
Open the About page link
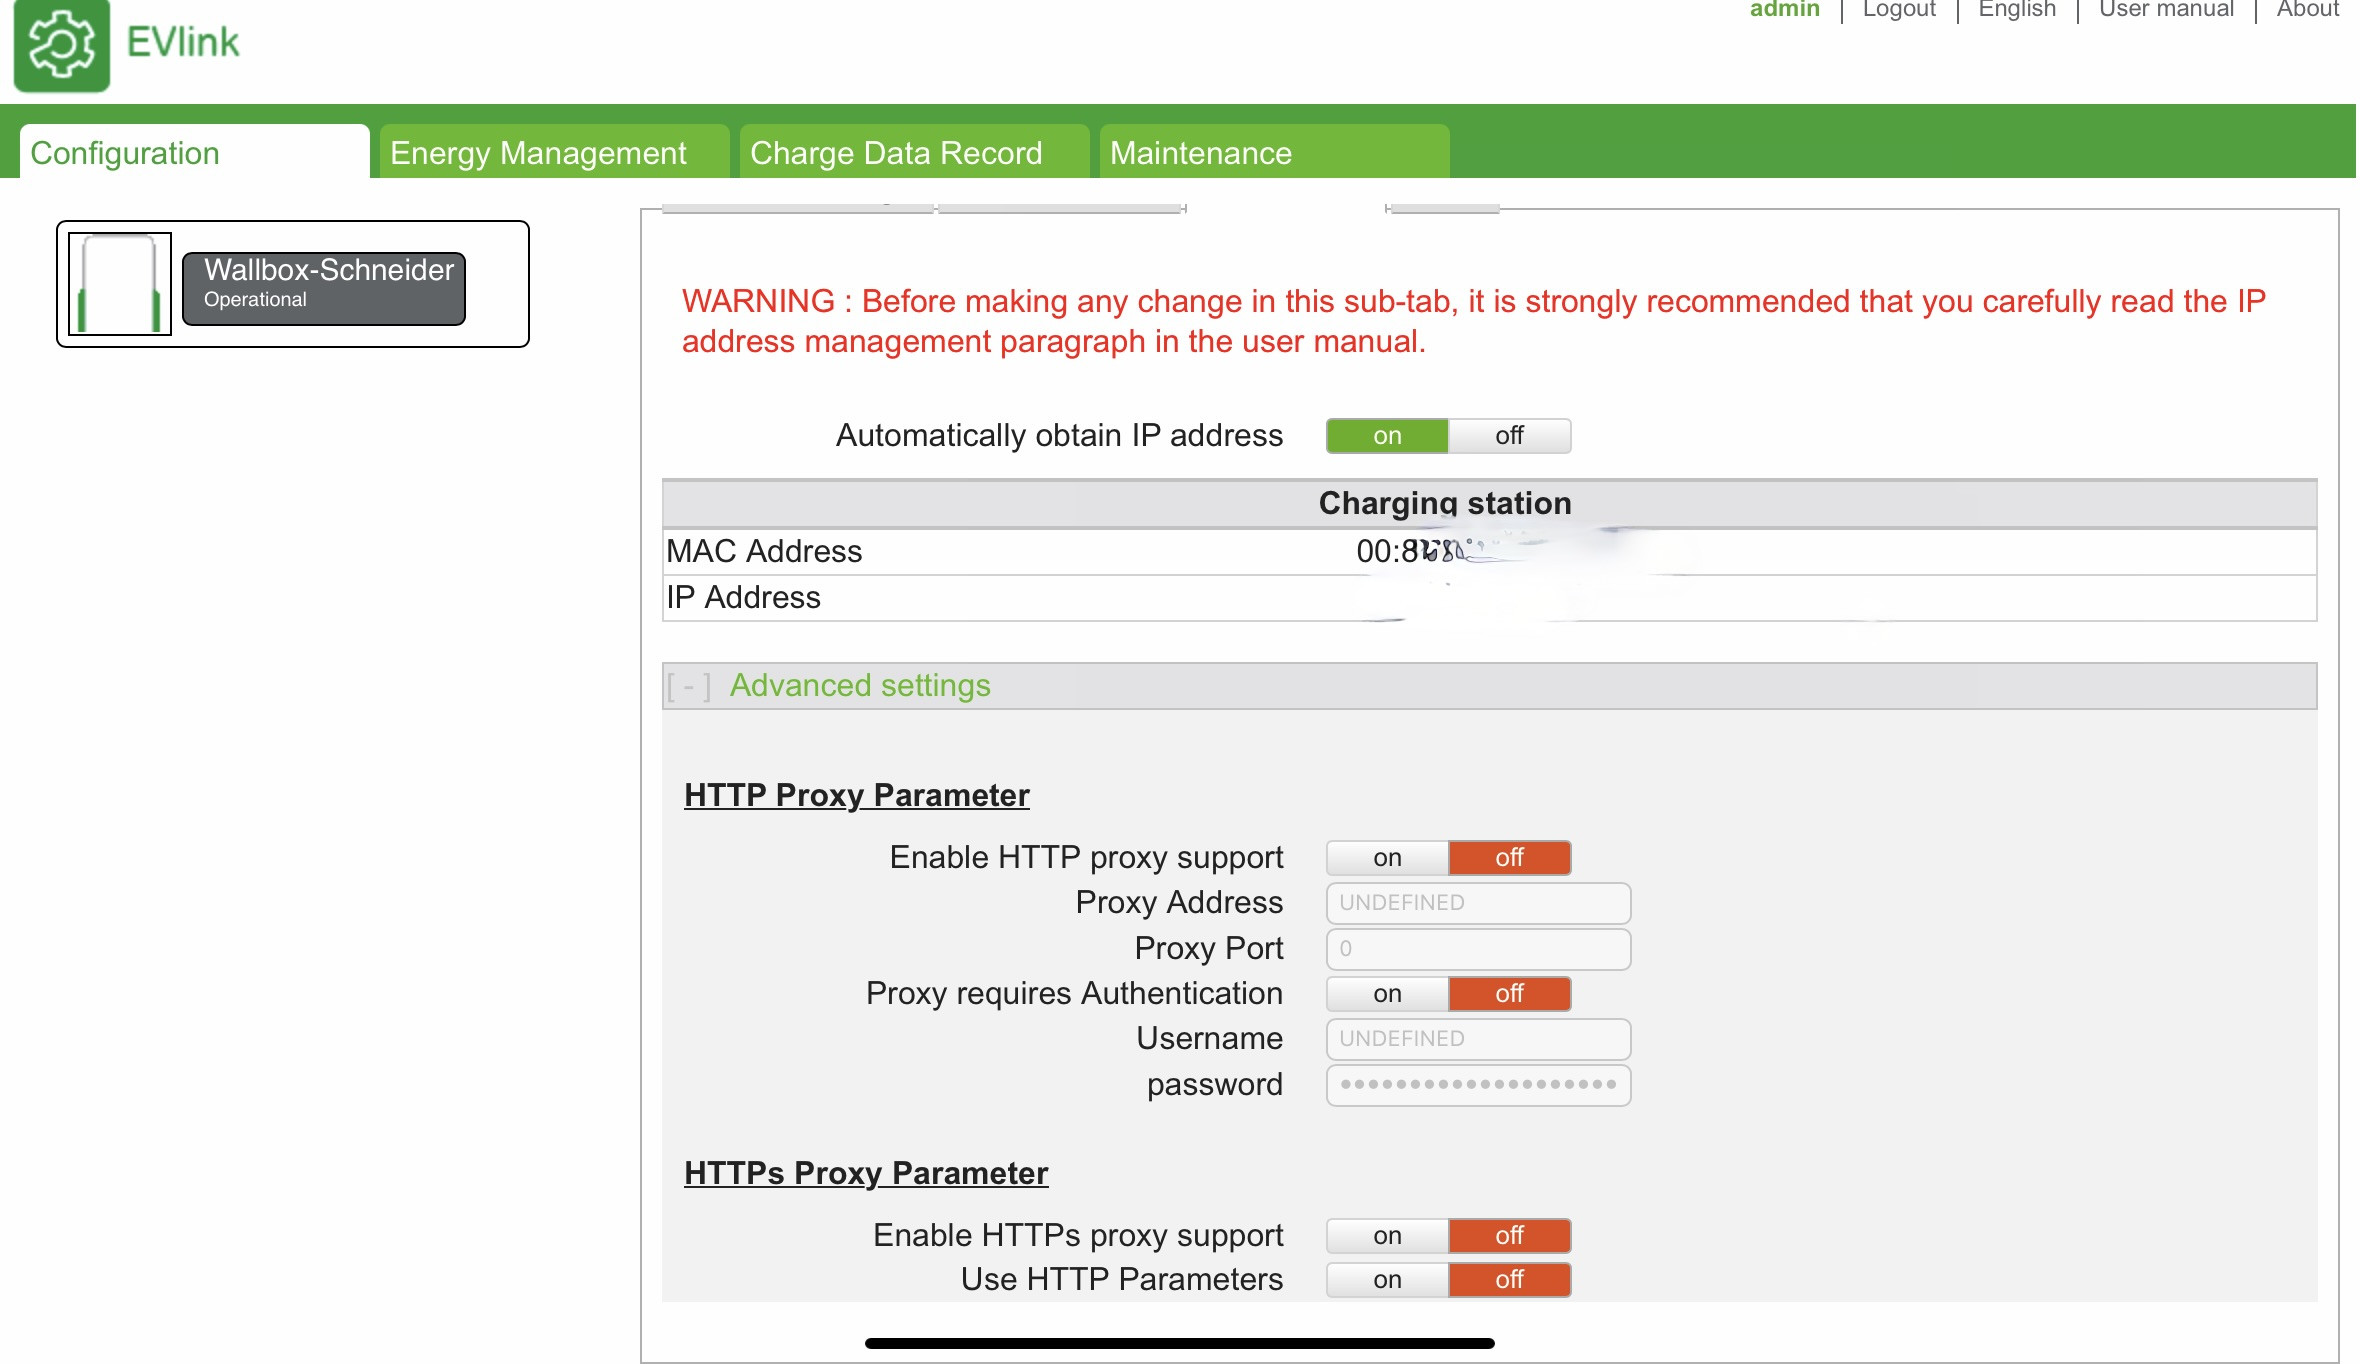pos(2307,10)
